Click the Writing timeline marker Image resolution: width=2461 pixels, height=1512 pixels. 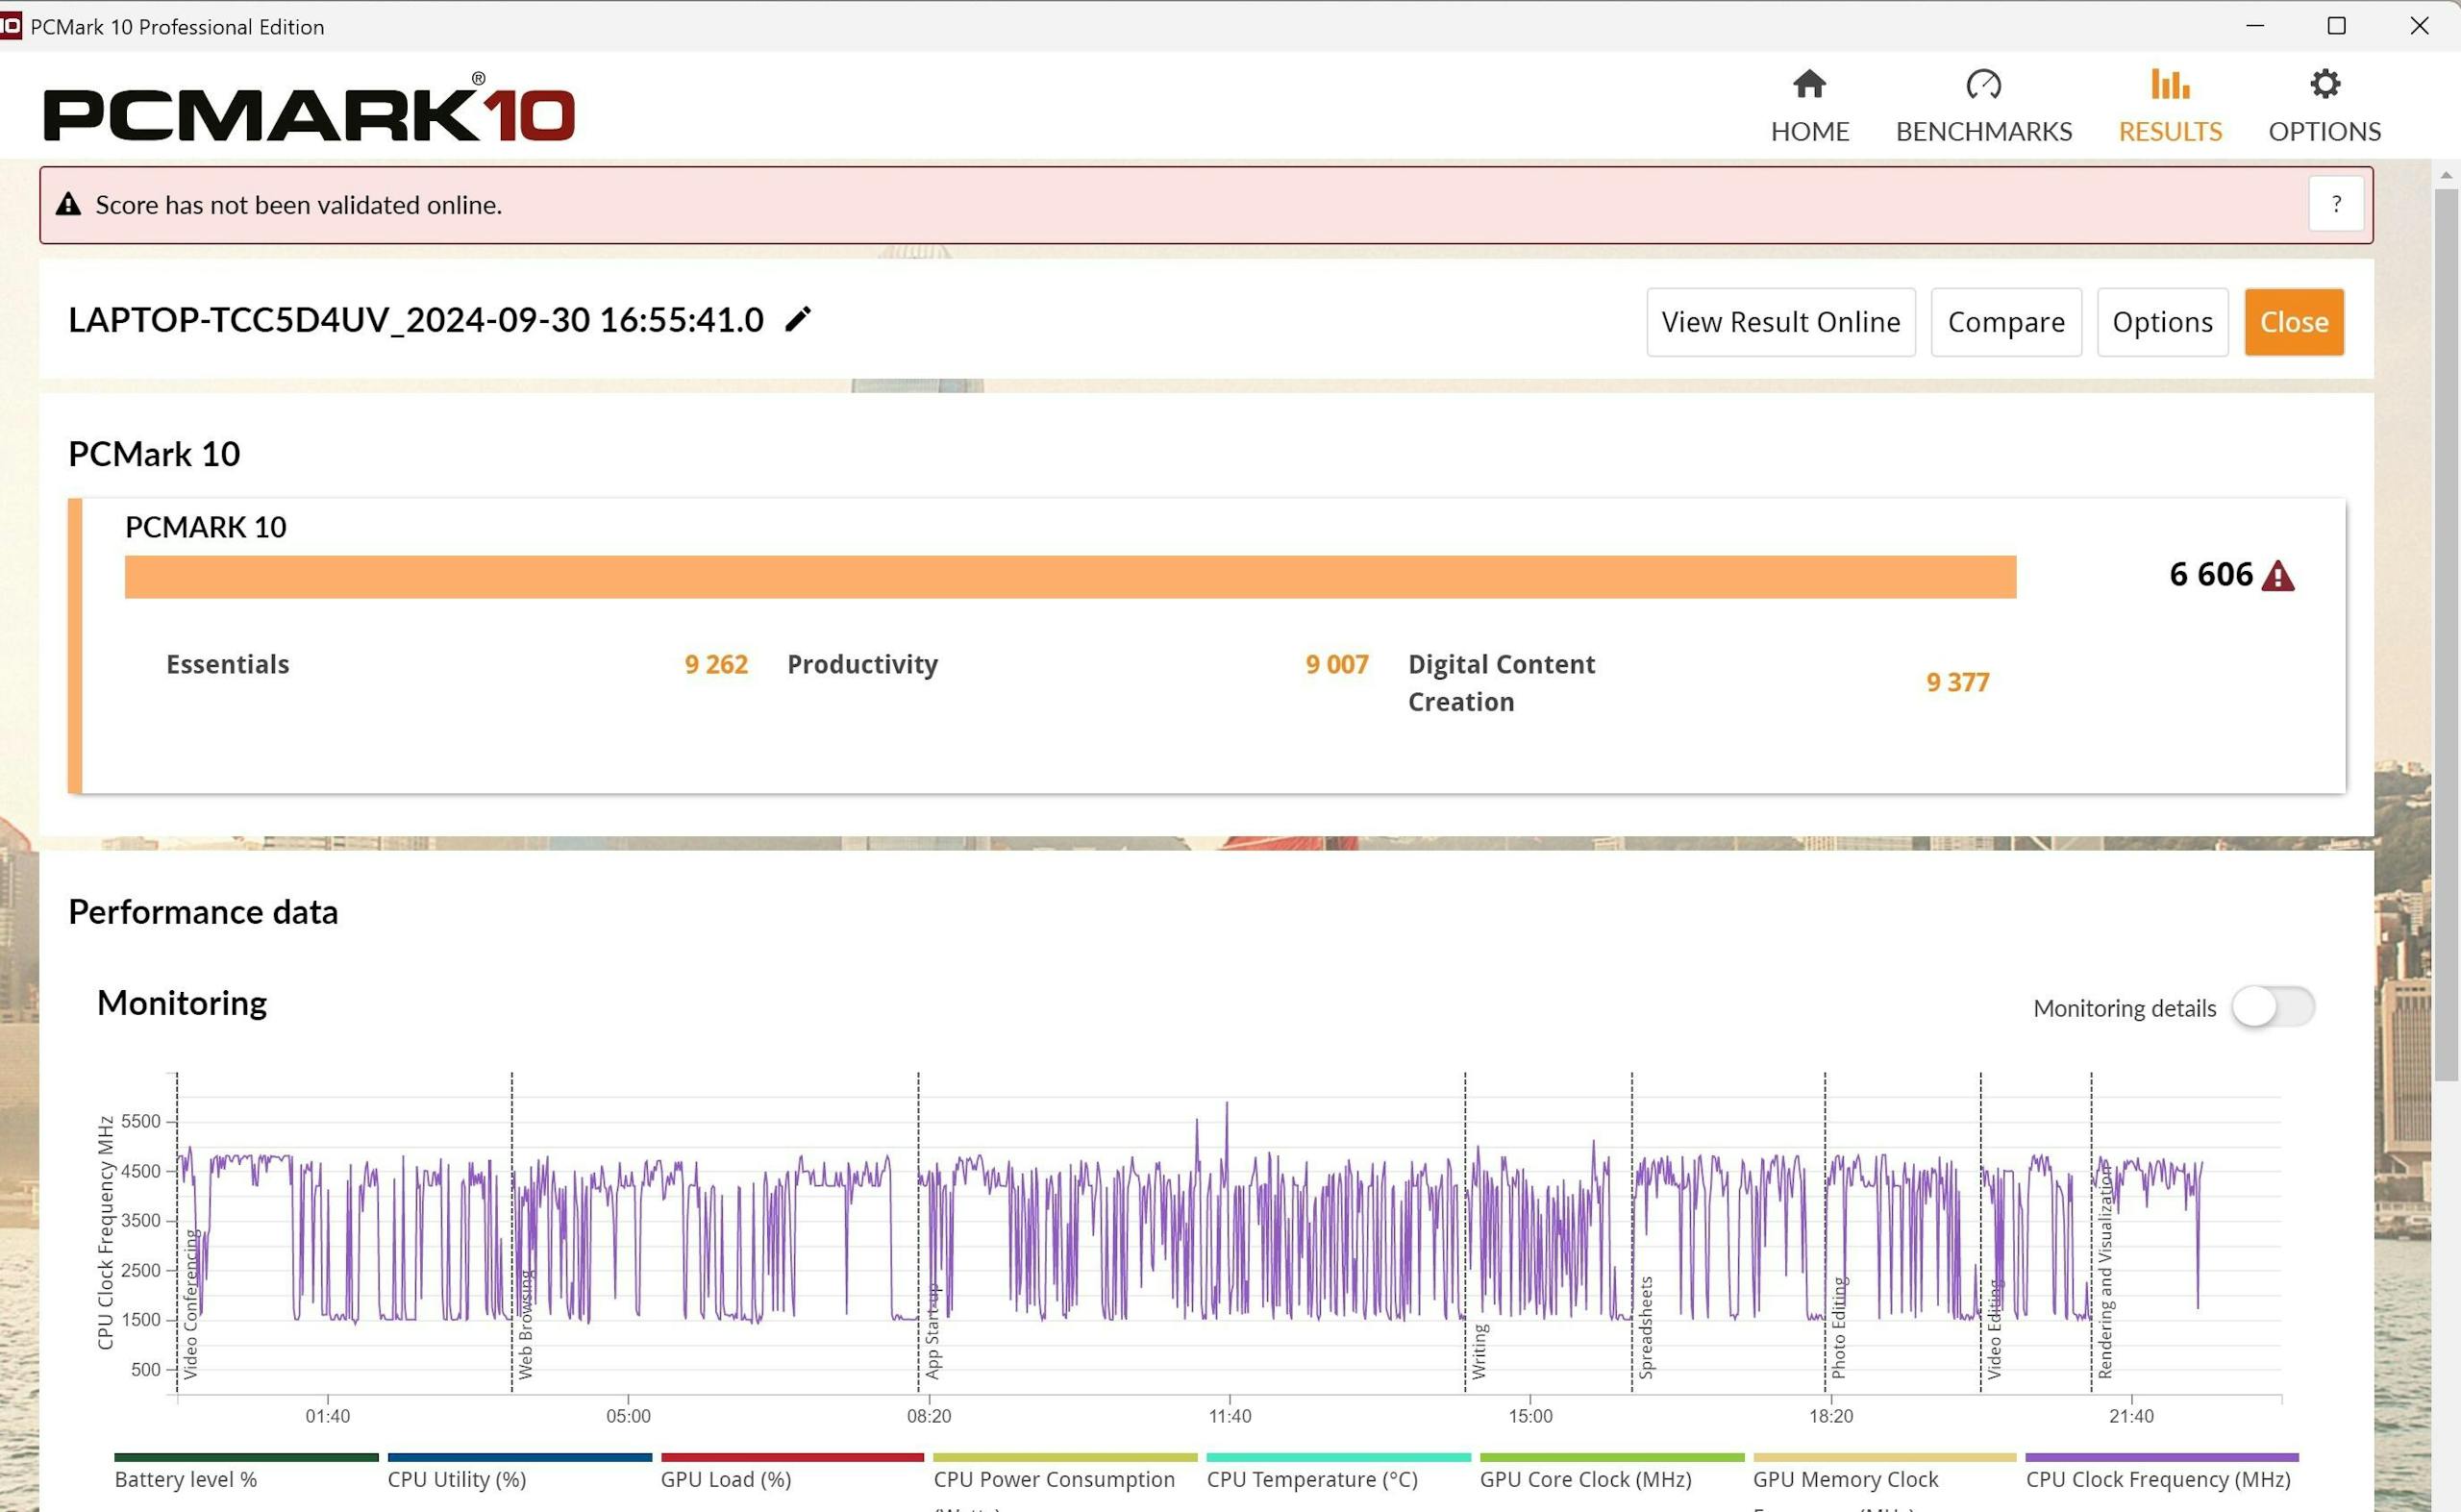(x=1479, y=1351)
